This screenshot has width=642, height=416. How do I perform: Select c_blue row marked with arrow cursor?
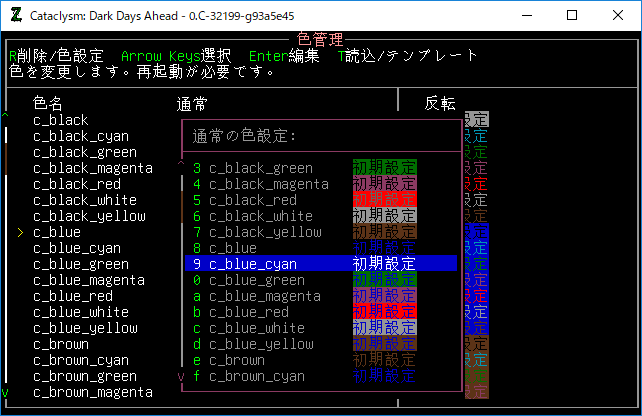(57, 232)
